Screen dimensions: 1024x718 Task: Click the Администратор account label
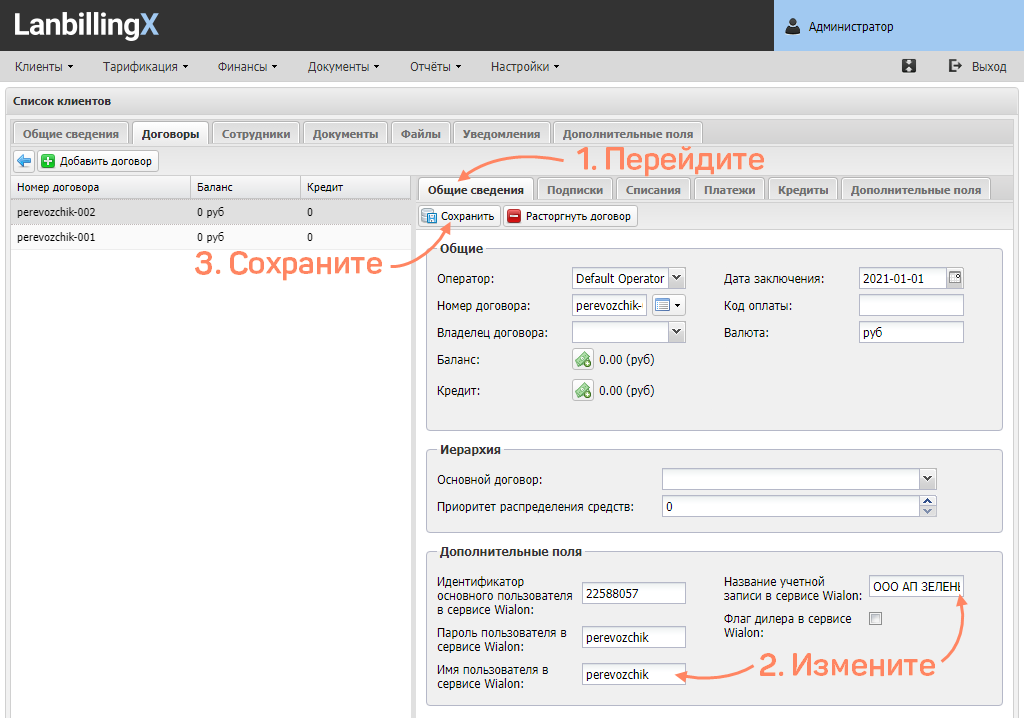tap(851, 27)
